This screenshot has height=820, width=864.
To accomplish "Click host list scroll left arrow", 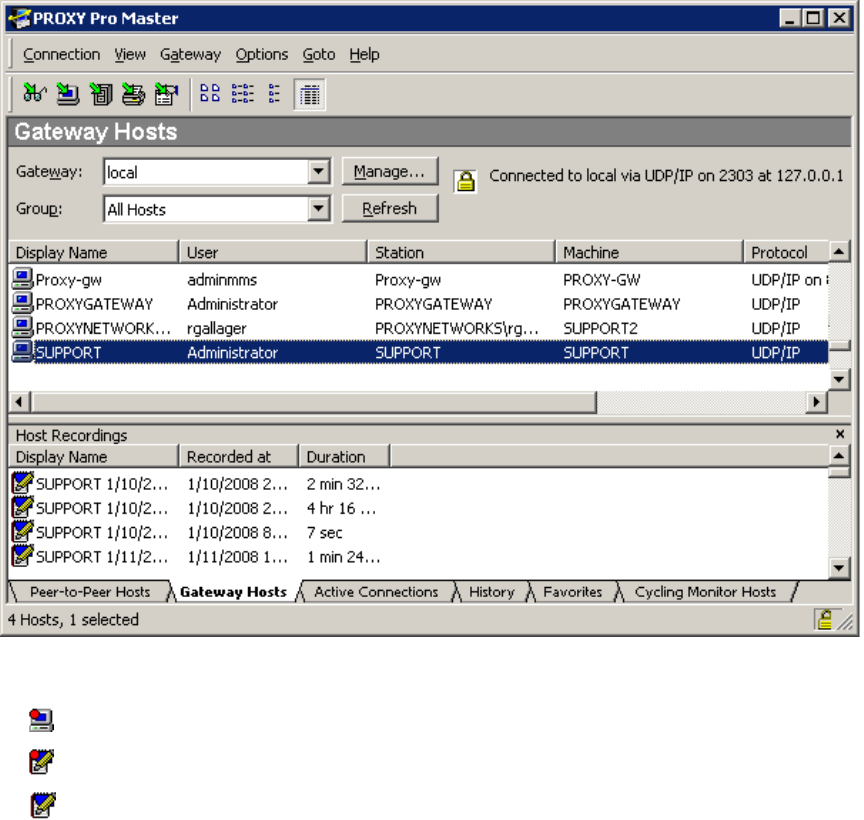I will coord(19,402).
